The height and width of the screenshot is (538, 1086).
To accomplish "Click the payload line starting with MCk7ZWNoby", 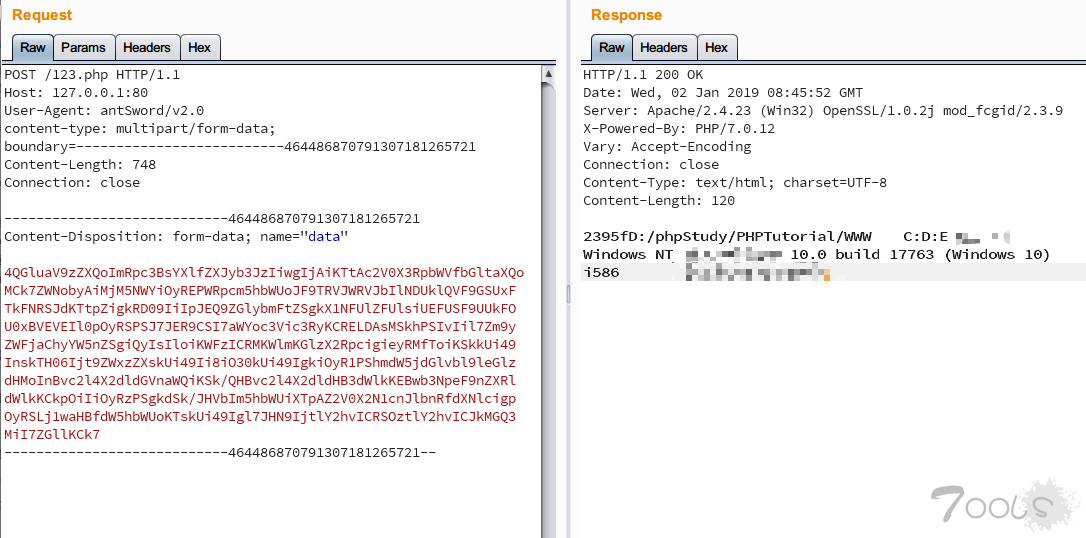I will point(260,291).
